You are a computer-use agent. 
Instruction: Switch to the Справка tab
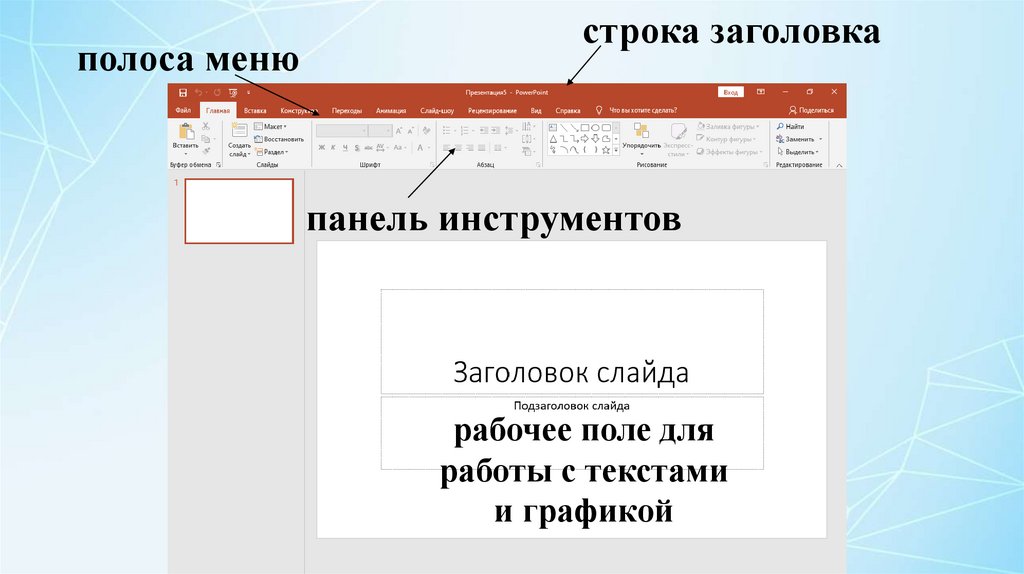coord(568,110)
